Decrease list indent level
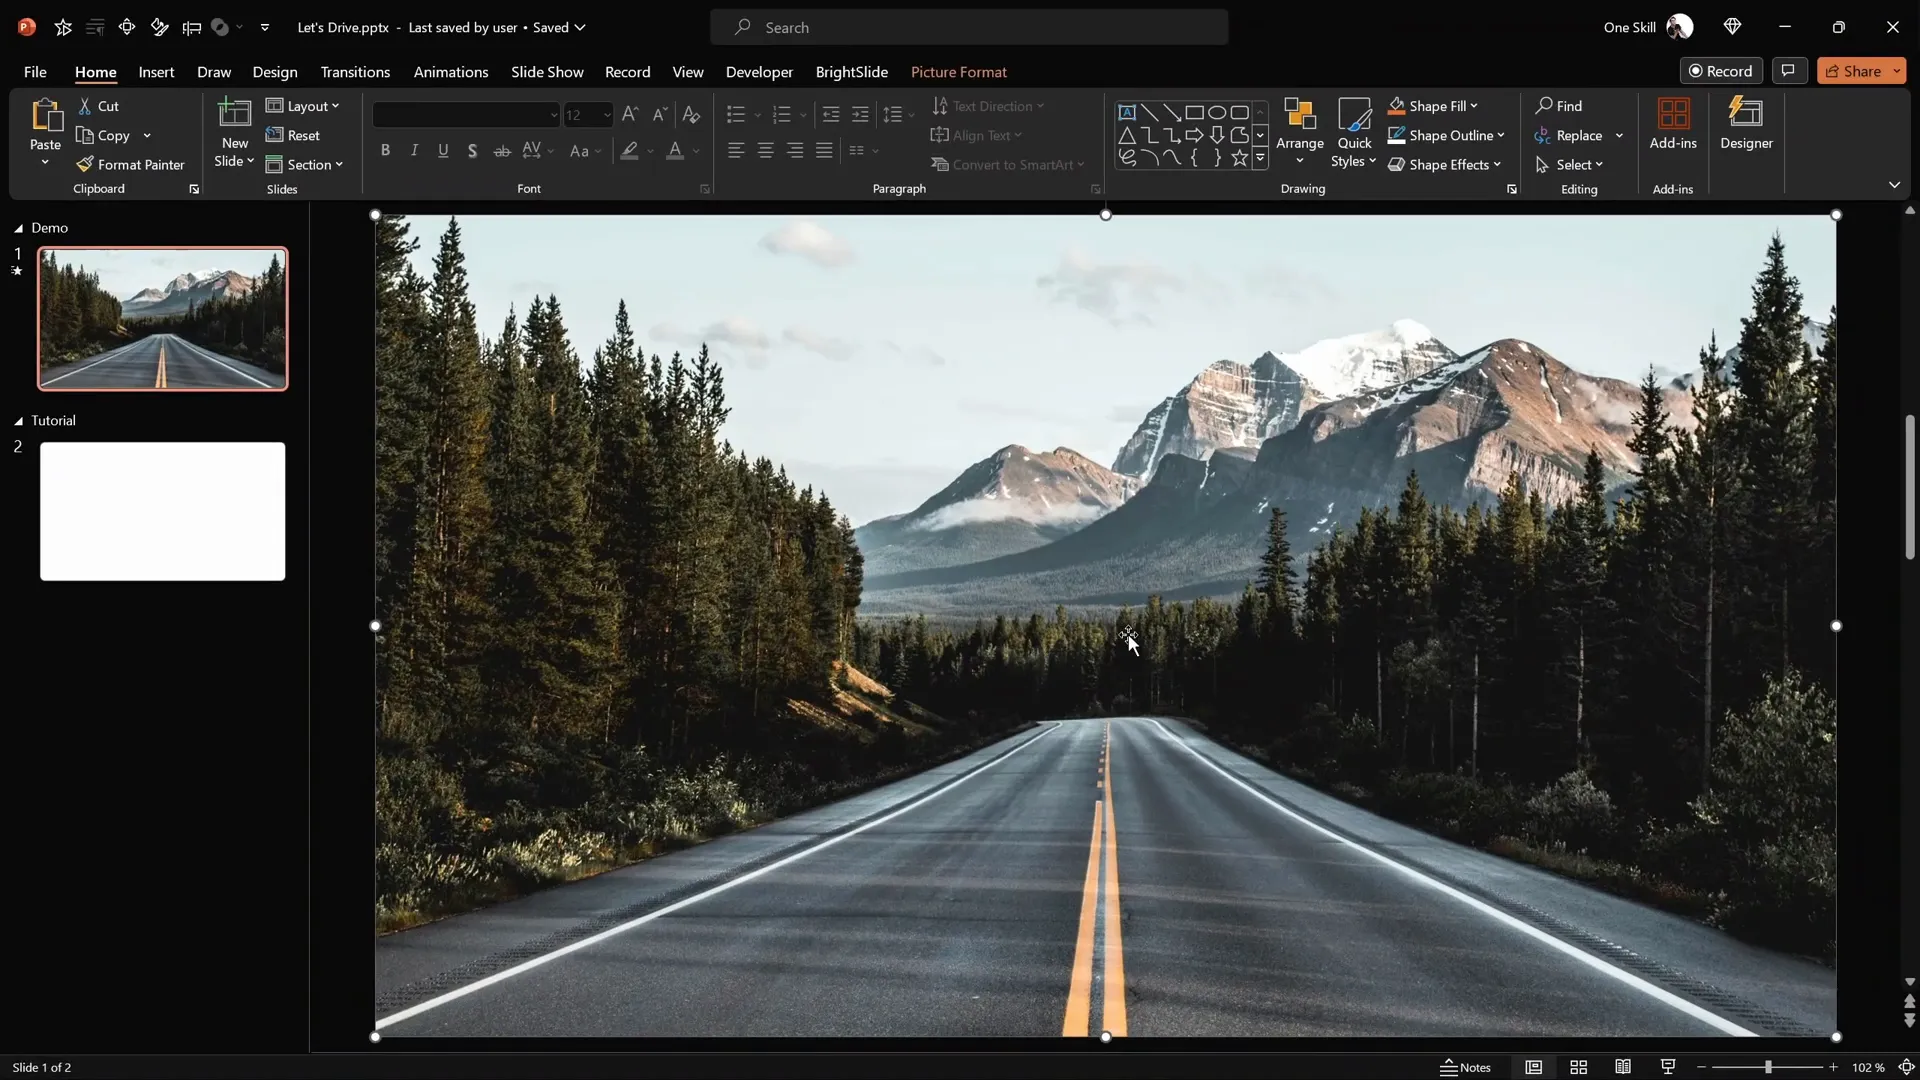This screenshot has width=1920, height=1080. [830, 115]
